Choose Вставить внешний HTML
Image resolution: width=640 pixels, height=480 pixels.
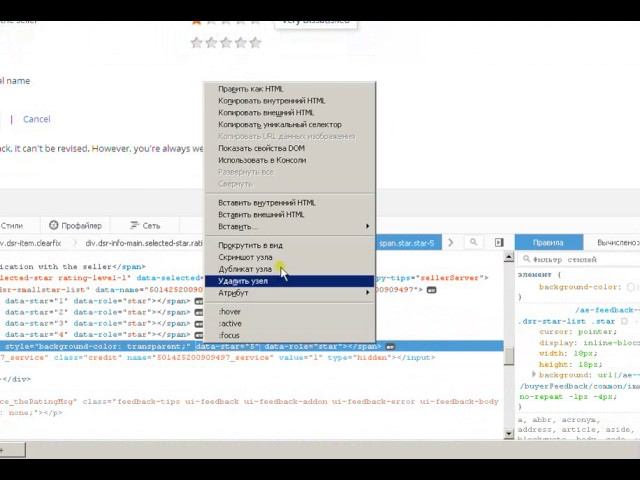289,215
